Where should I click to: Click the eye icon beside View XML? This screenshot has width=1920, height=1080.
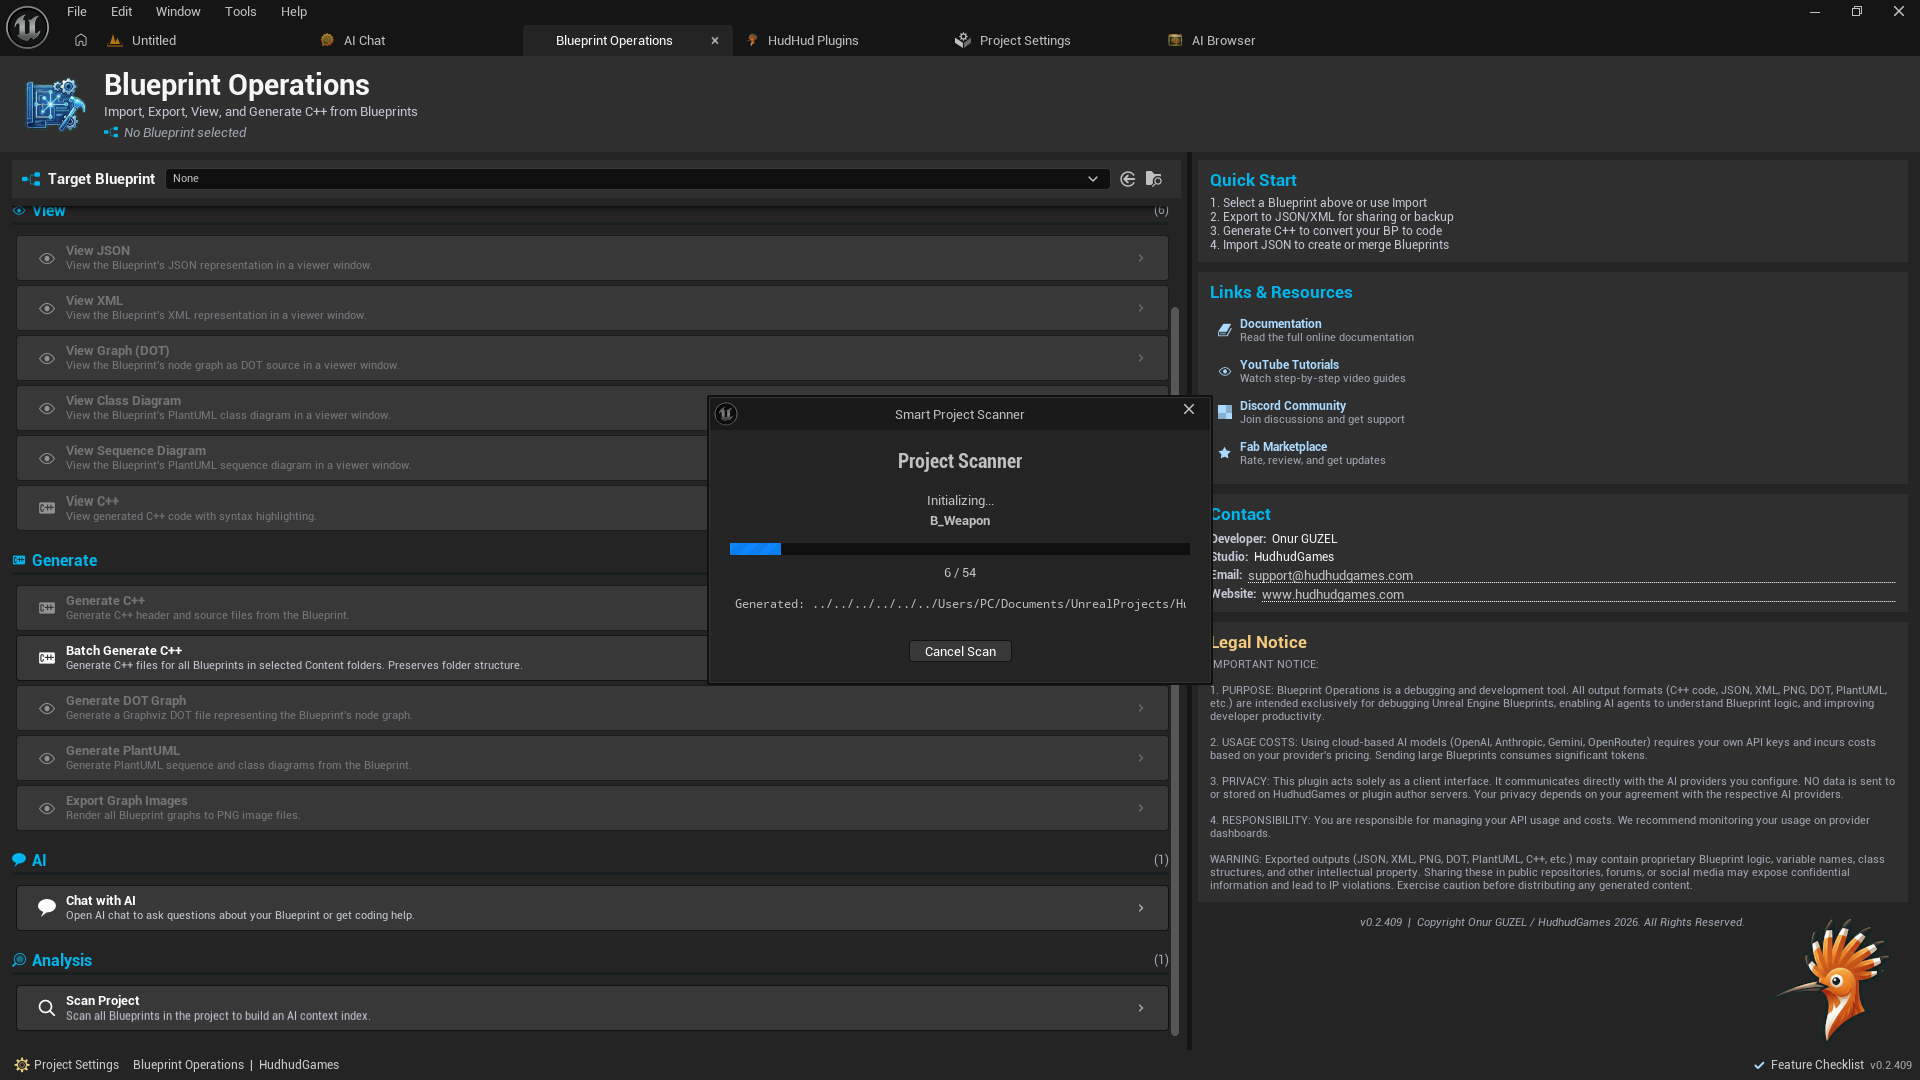pos(46,308)
